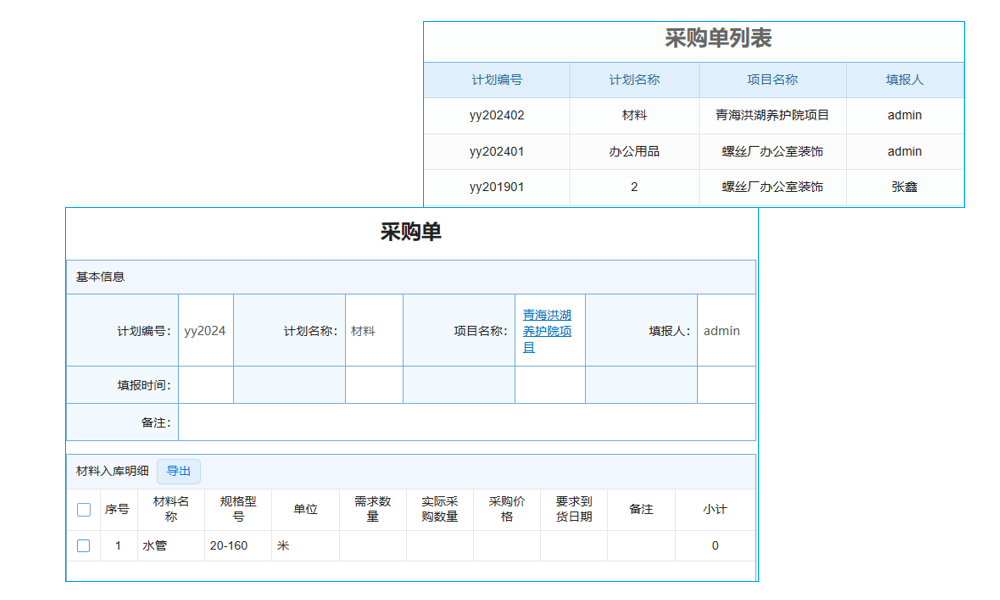Click the 采购单列表 title
This screenshot has width=1000, height=600.
[695, 35]
